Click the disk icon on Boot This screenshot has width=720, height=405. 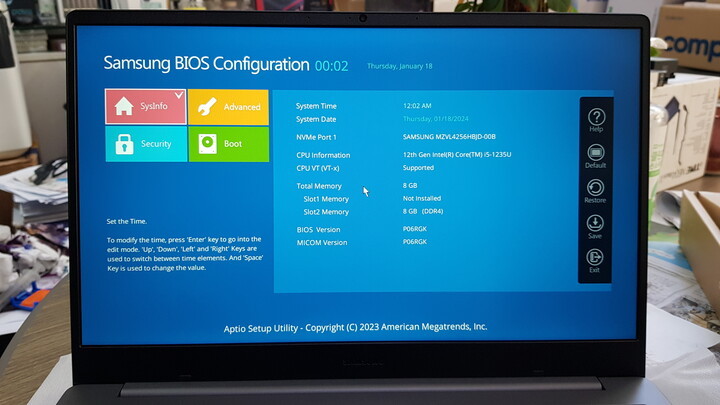208,144
